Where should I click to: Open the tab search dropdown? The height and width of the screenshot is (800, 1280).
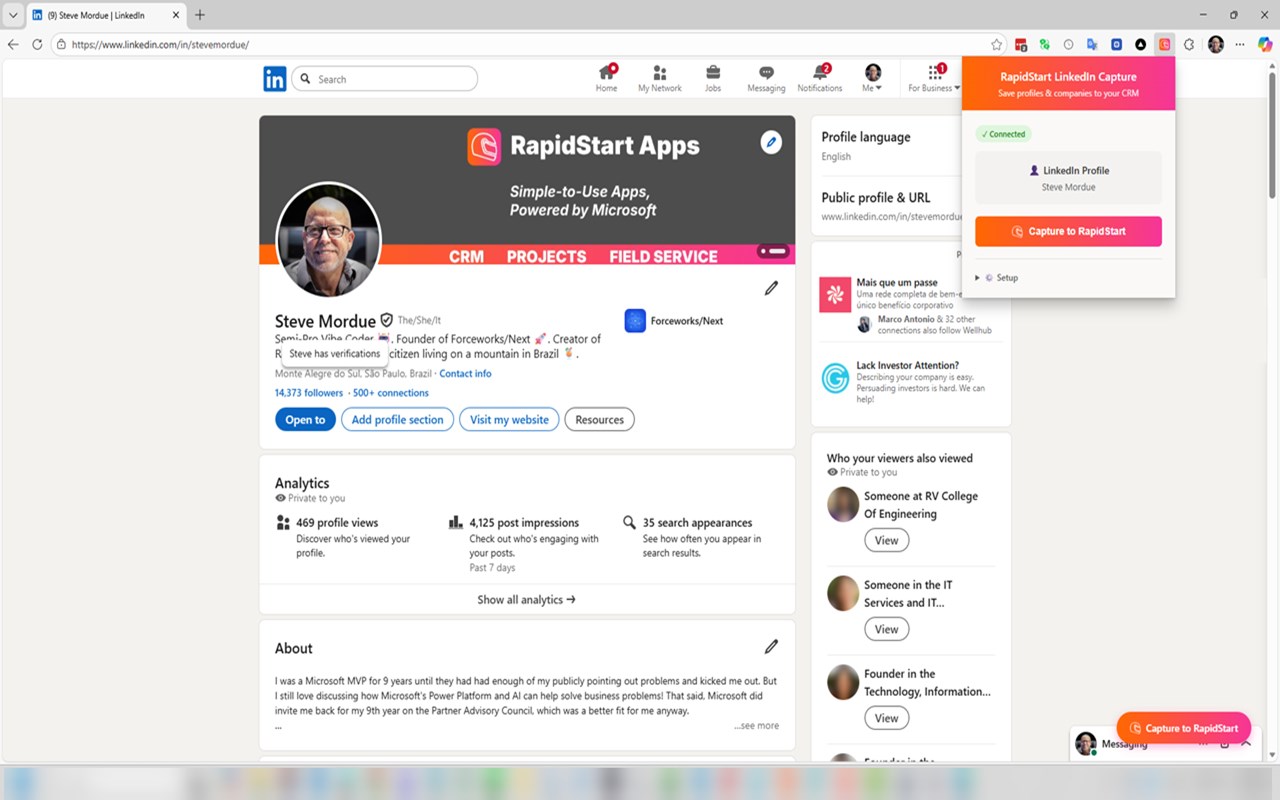point(13,15)
